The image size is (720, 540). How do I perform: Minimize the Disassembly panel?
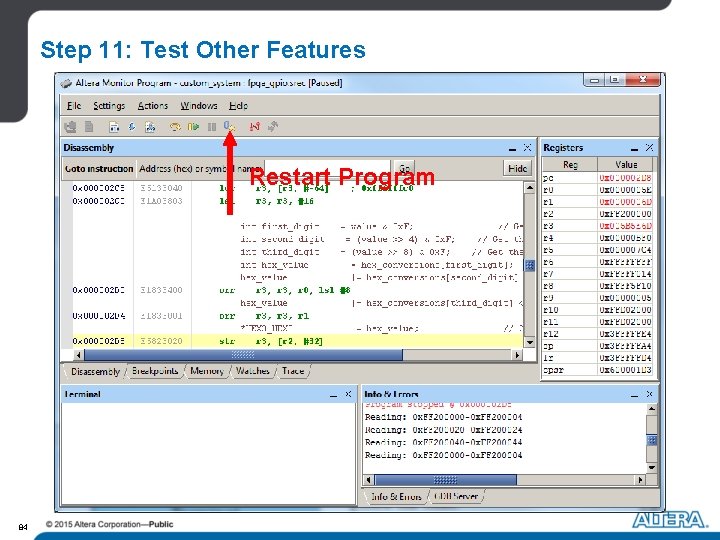(512, 148)
